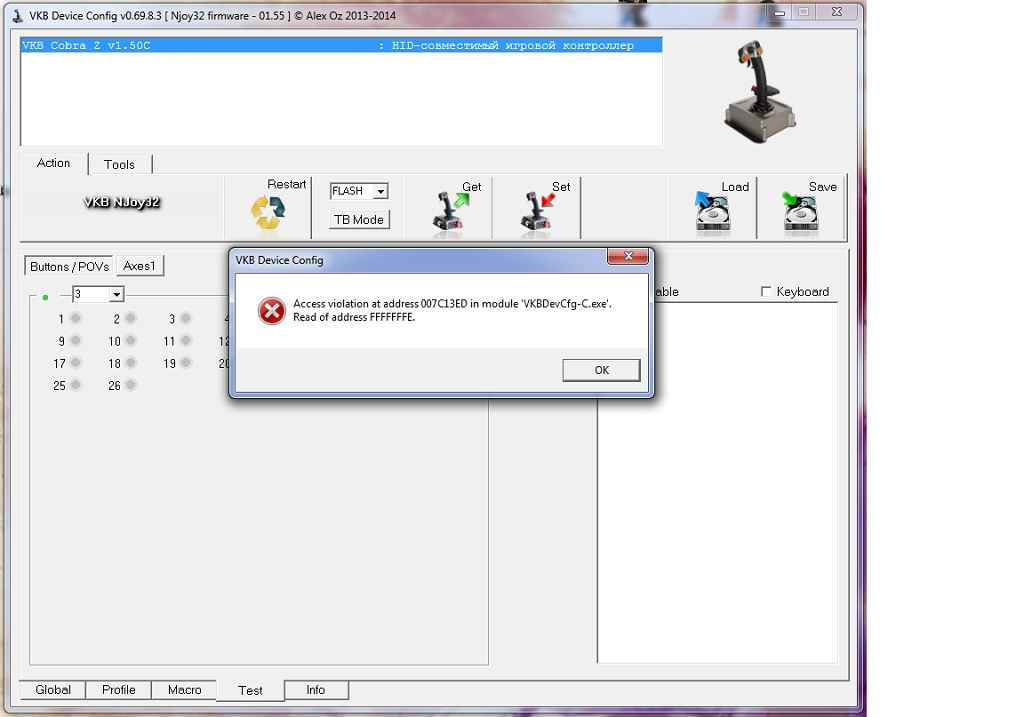Enable the Keyboard checkbox
1024x717 pixels.
tap(766, 291)
